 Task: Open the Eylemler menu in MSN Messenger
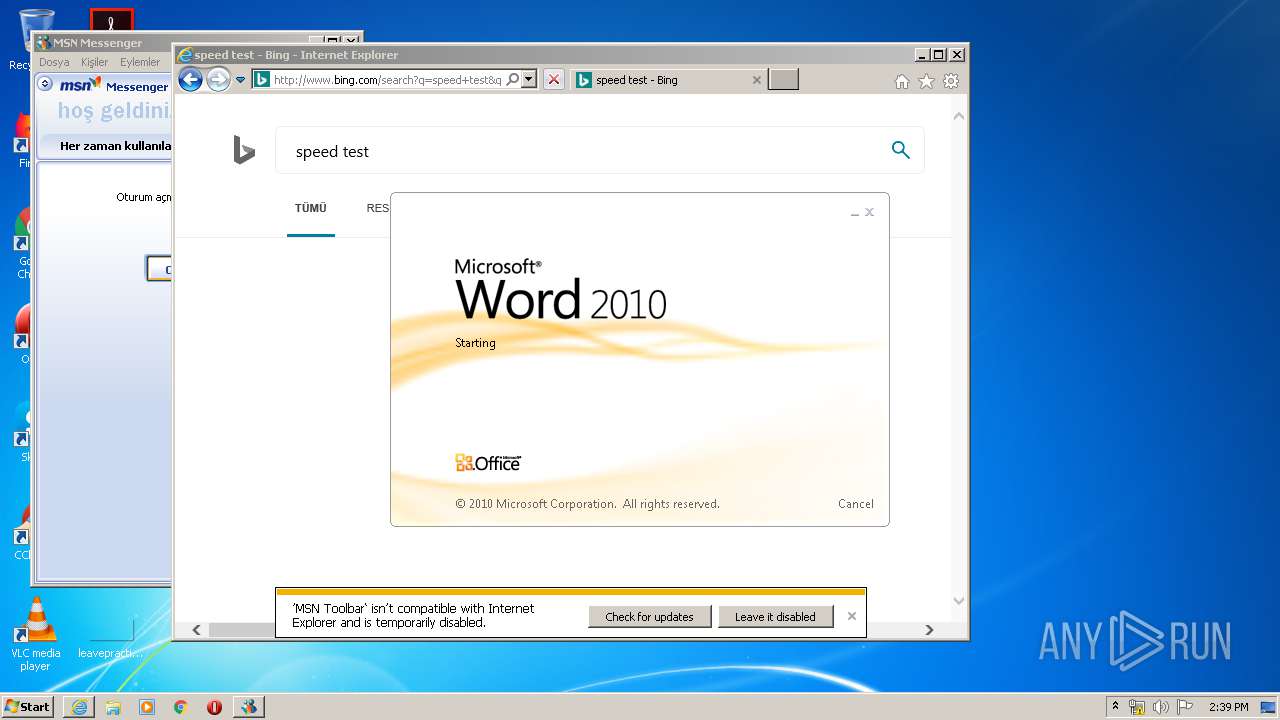(x=140, y=62)
